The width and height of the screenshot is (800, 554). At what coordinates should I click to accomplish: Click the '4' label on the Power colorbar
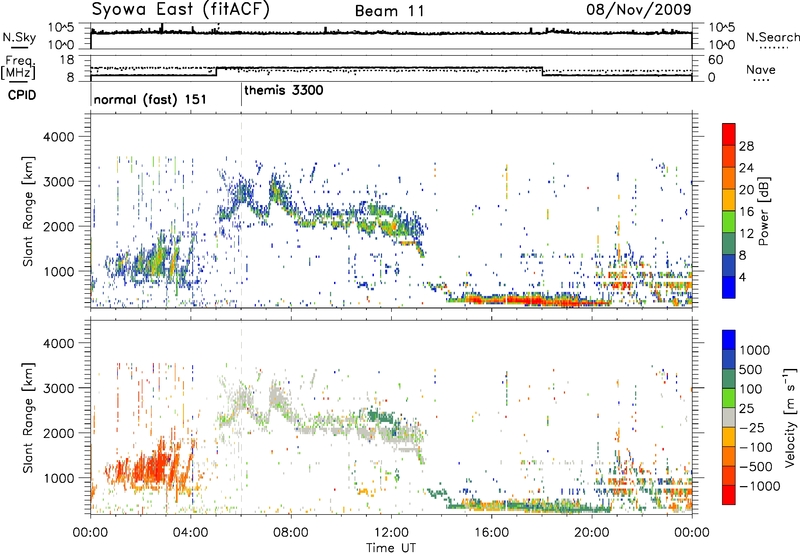742,277
